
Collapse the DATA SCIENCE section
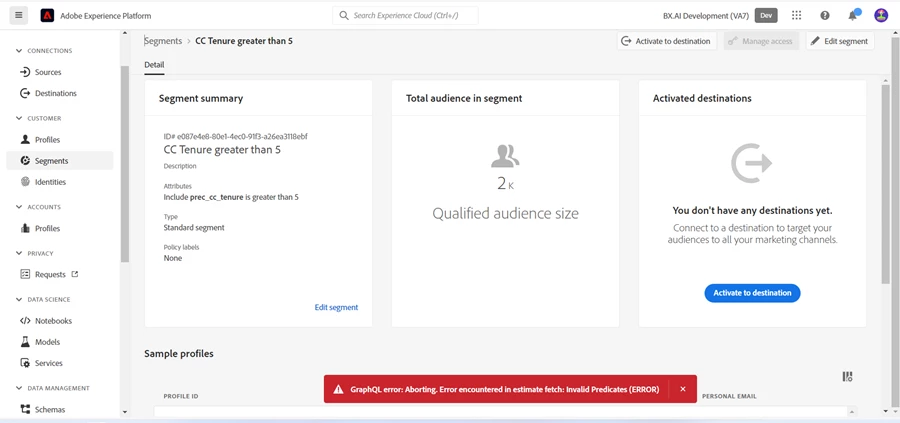click(x=18, y=300)
